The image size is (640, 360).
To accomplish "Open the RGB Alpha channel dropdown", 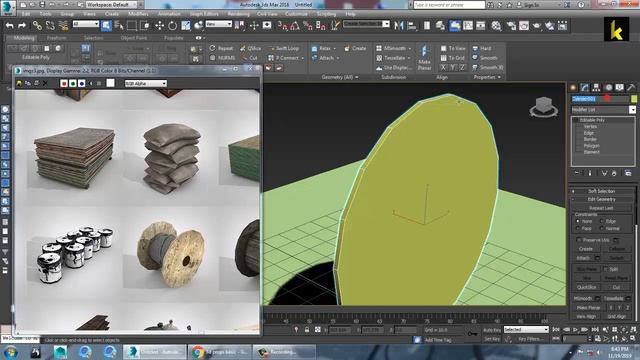I will (x=146, y=83).
